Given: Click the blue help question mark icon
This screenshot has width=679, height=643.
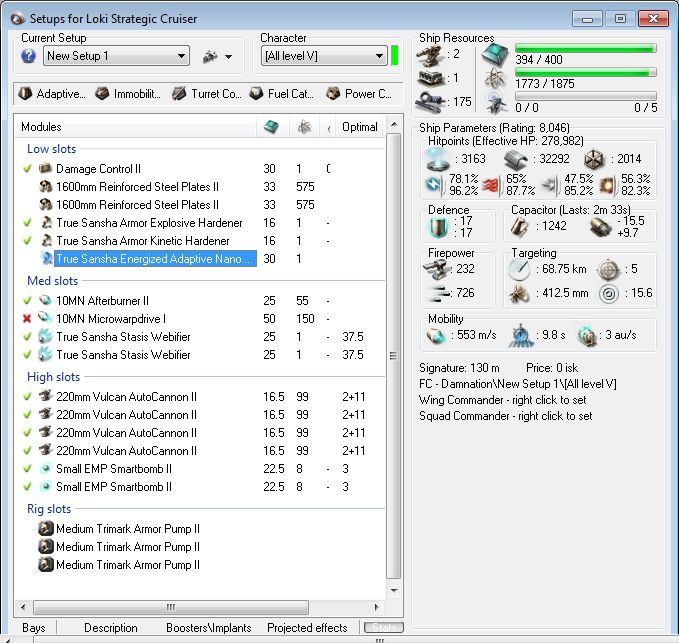Looking at the screenshot, I should click(28, 56).
